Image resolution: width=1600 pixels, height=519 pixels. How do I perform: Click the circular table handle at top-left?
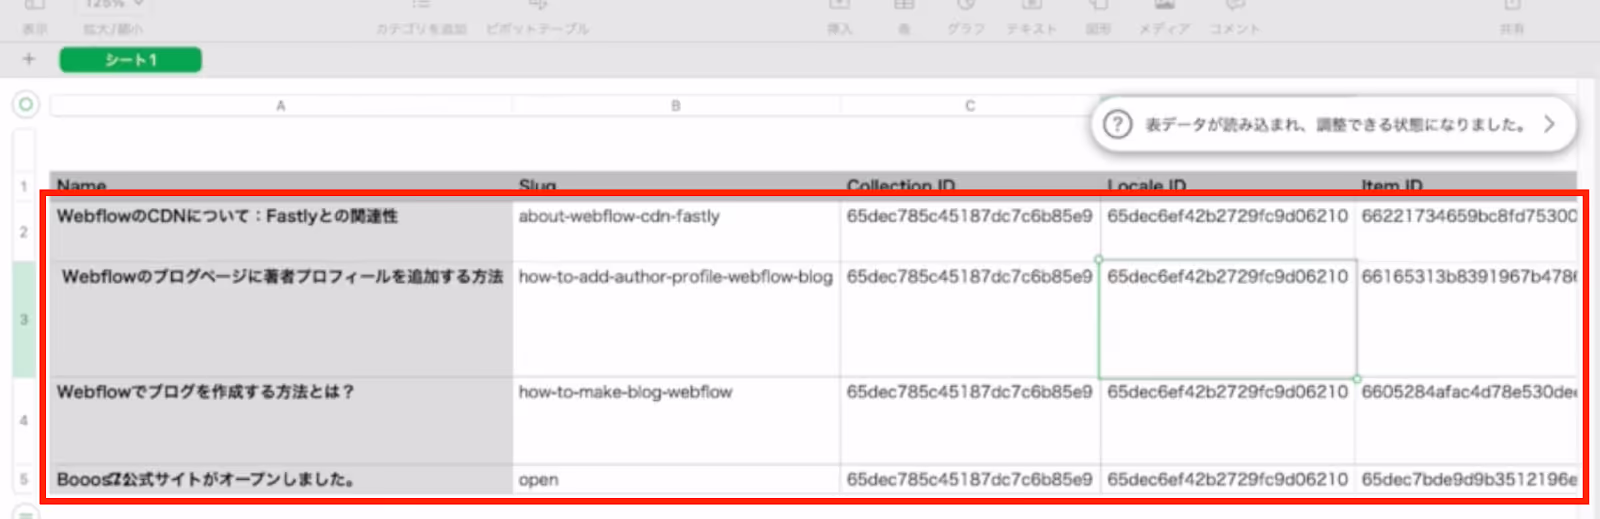pyautogui.click(x=26, y=104)
